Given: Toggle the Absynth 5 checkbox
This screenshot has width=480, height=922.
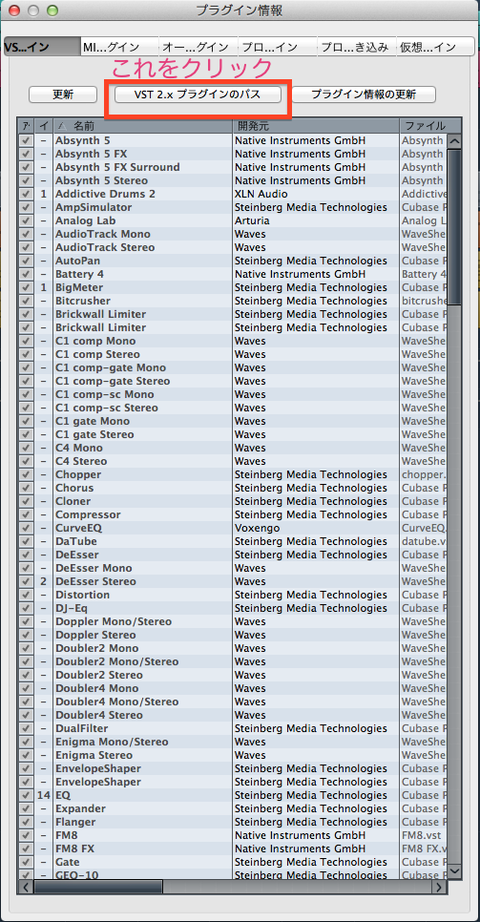Looking at the screenshot, I should [26, 141].
